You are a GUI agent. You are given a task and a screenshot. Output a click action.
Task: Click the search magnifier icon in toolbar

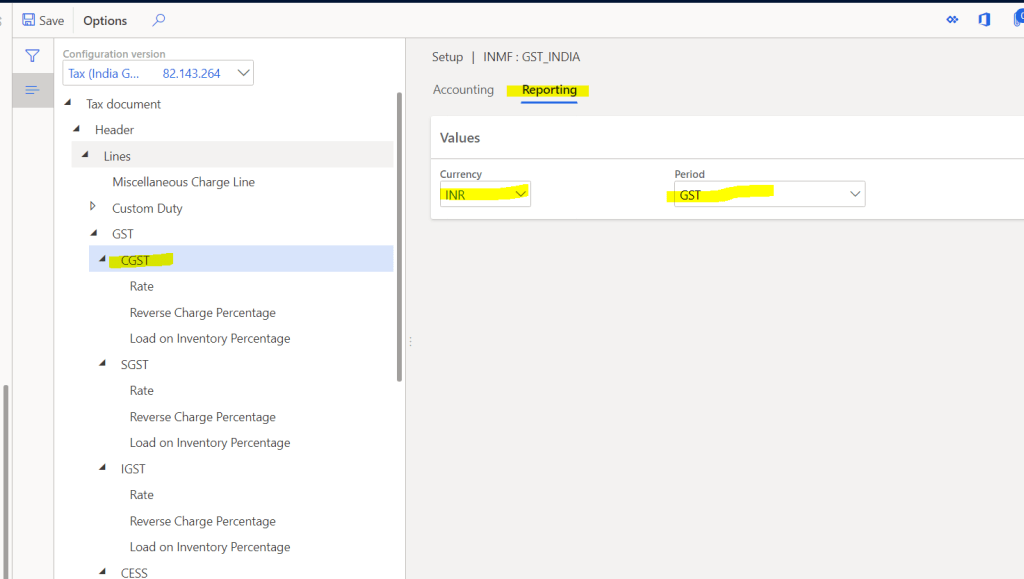pos(159,20)
